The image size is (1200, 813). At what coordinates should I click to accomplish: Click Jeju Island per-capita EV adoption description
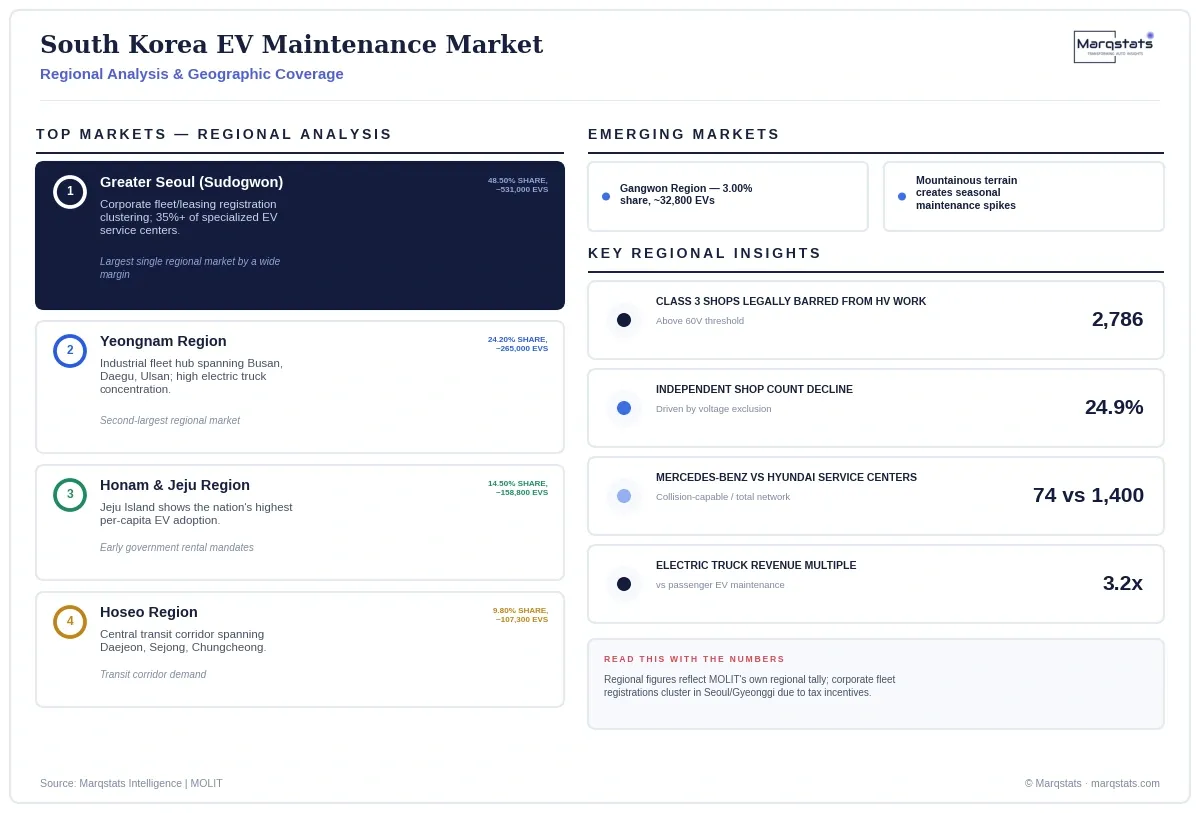(196, 514)
